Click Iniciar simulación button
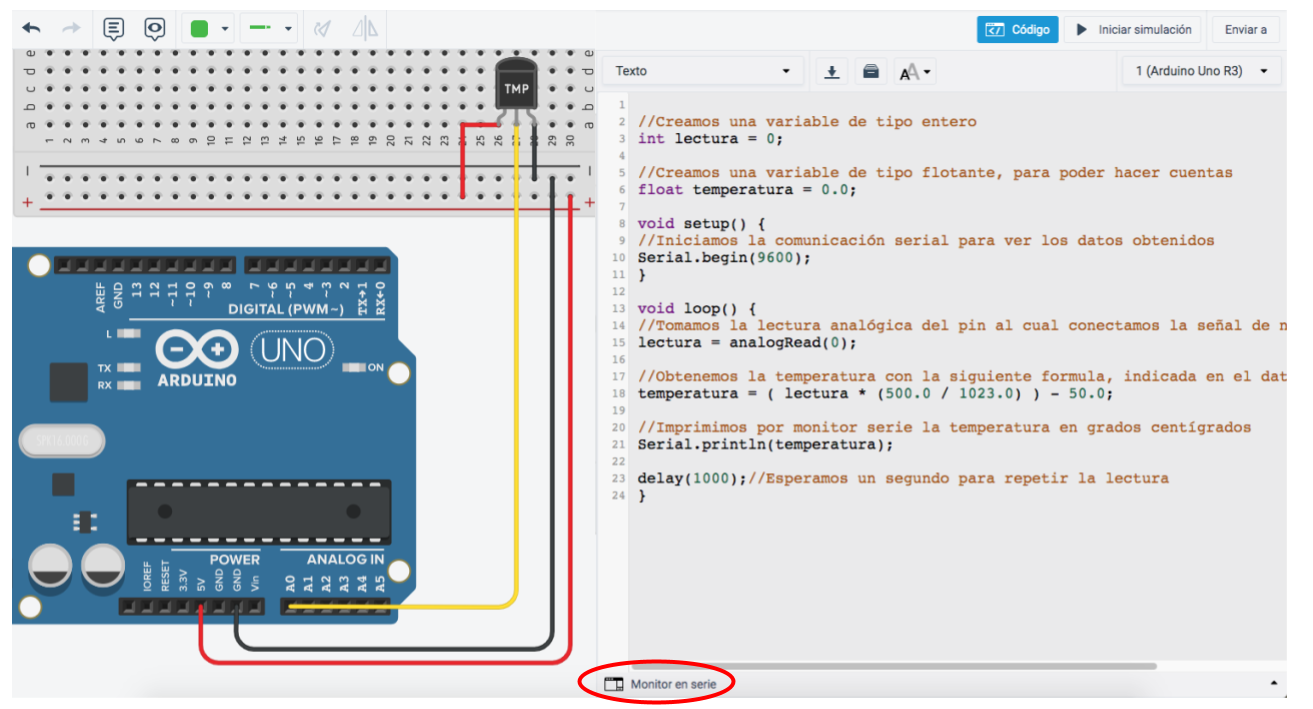This screenshot has width=1313, height=709. 1133,30
